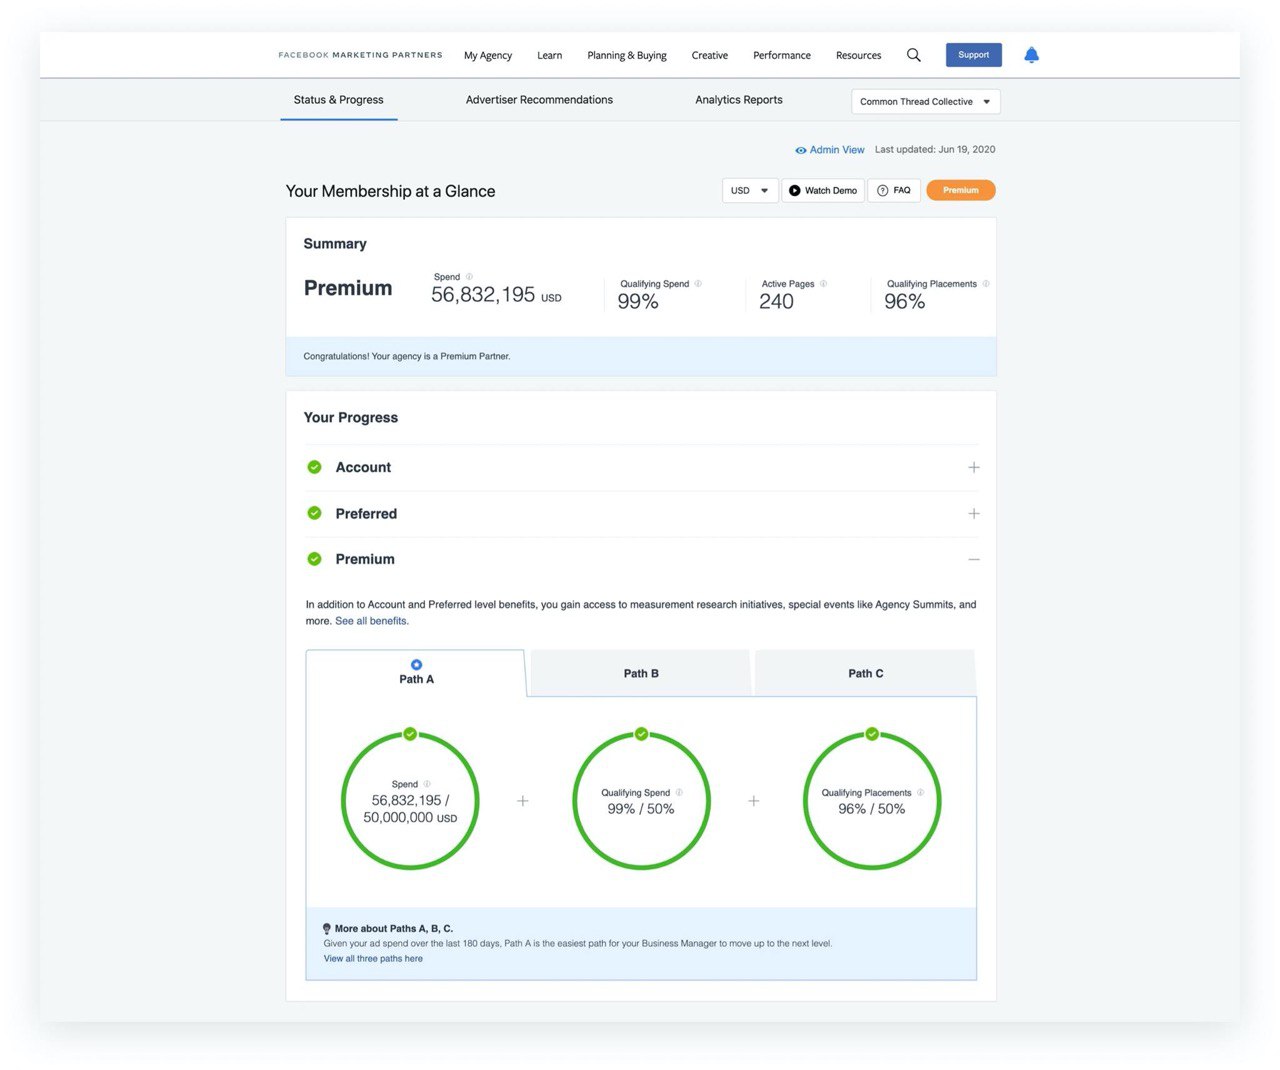This screenshot has height=1070, width=1280.
Task: Click the 56,832,195 USD spend value
Action: click(496, 295)
